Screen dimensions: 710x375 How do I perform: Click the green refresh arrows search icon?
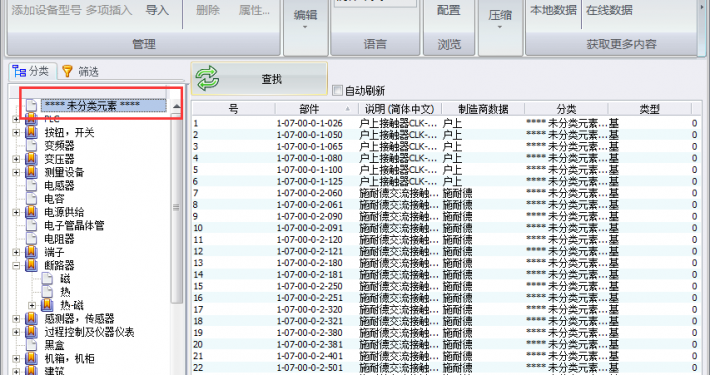[207, 79]
